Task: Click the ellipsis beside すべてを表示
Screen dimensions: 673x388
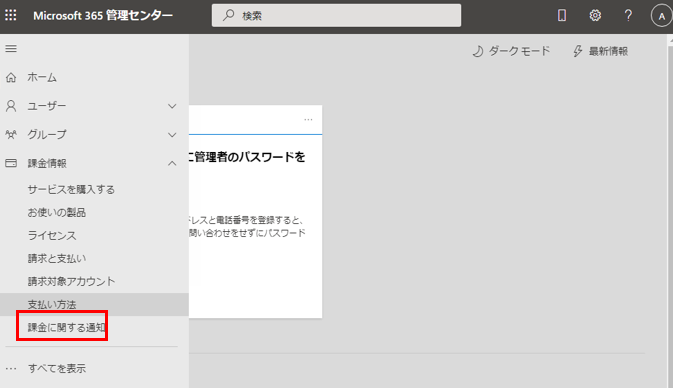Action: 11,369
